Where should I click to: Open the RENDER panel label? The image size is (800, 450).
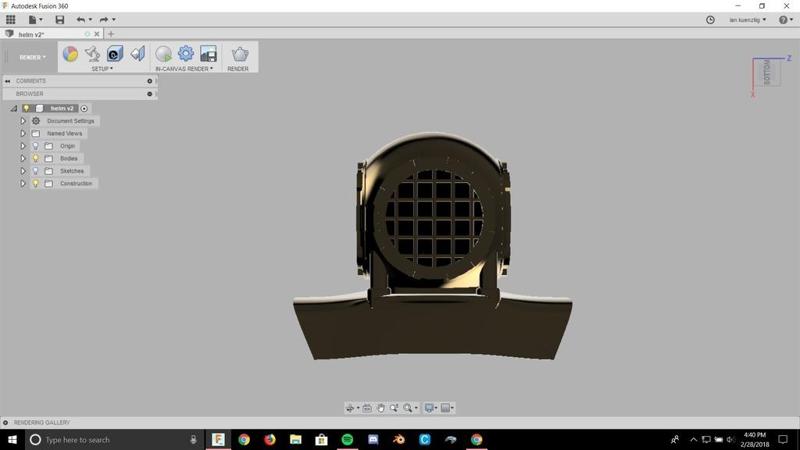238,68
